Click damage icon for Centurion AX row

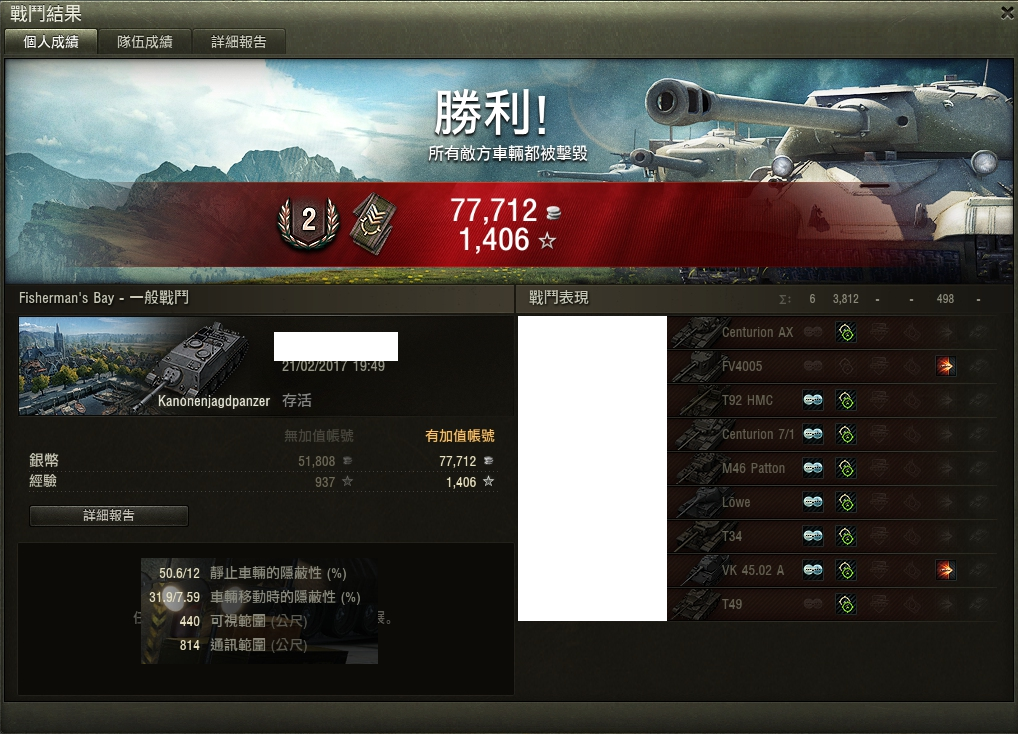(x=846, y=332)
